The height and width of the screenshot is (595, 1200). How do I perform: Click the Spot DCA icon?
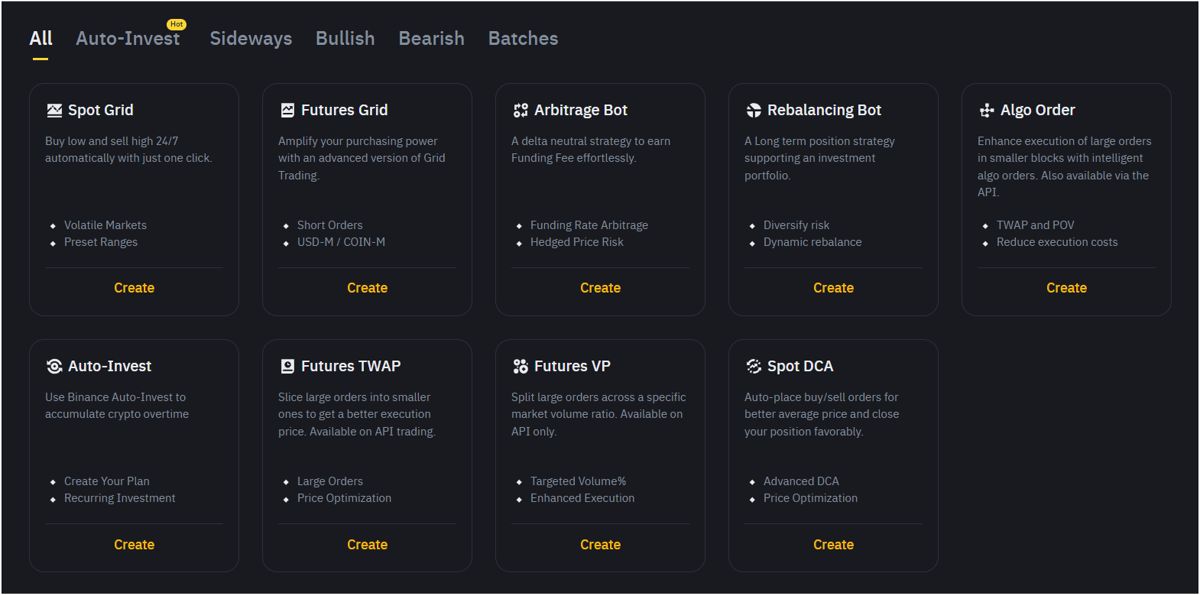[753, 366]
